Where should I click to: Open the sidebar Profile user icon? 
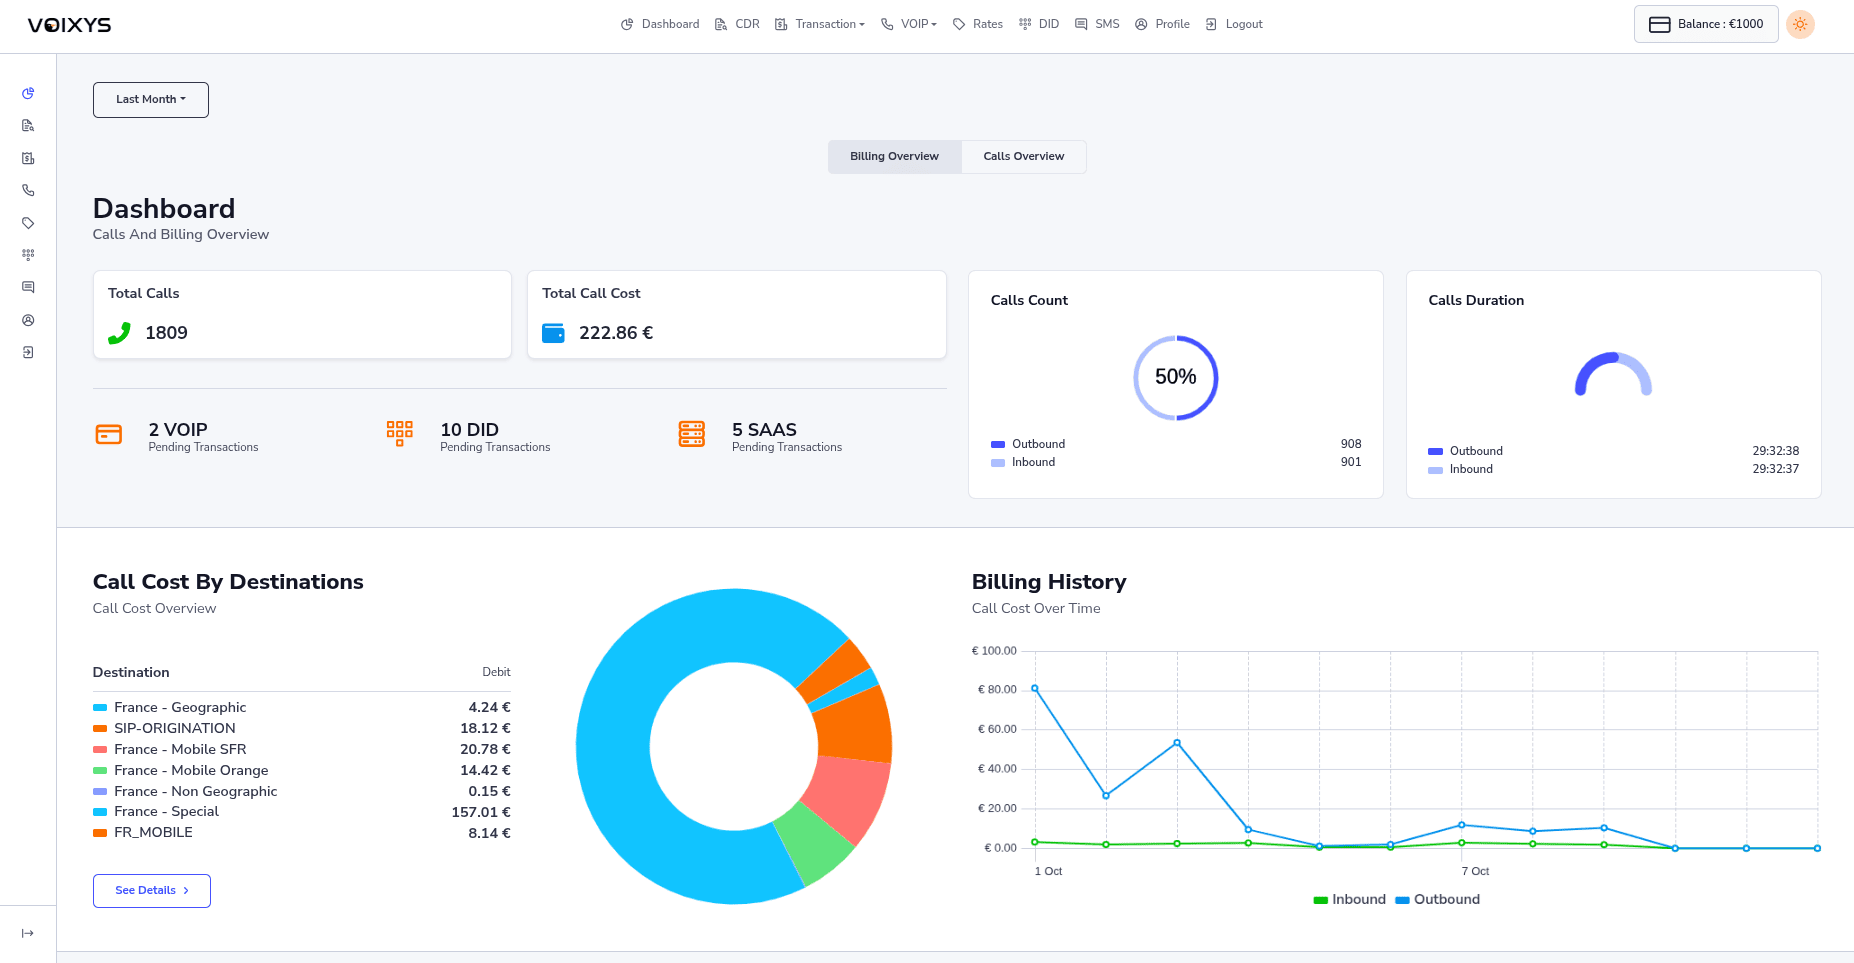pos(28,320)
